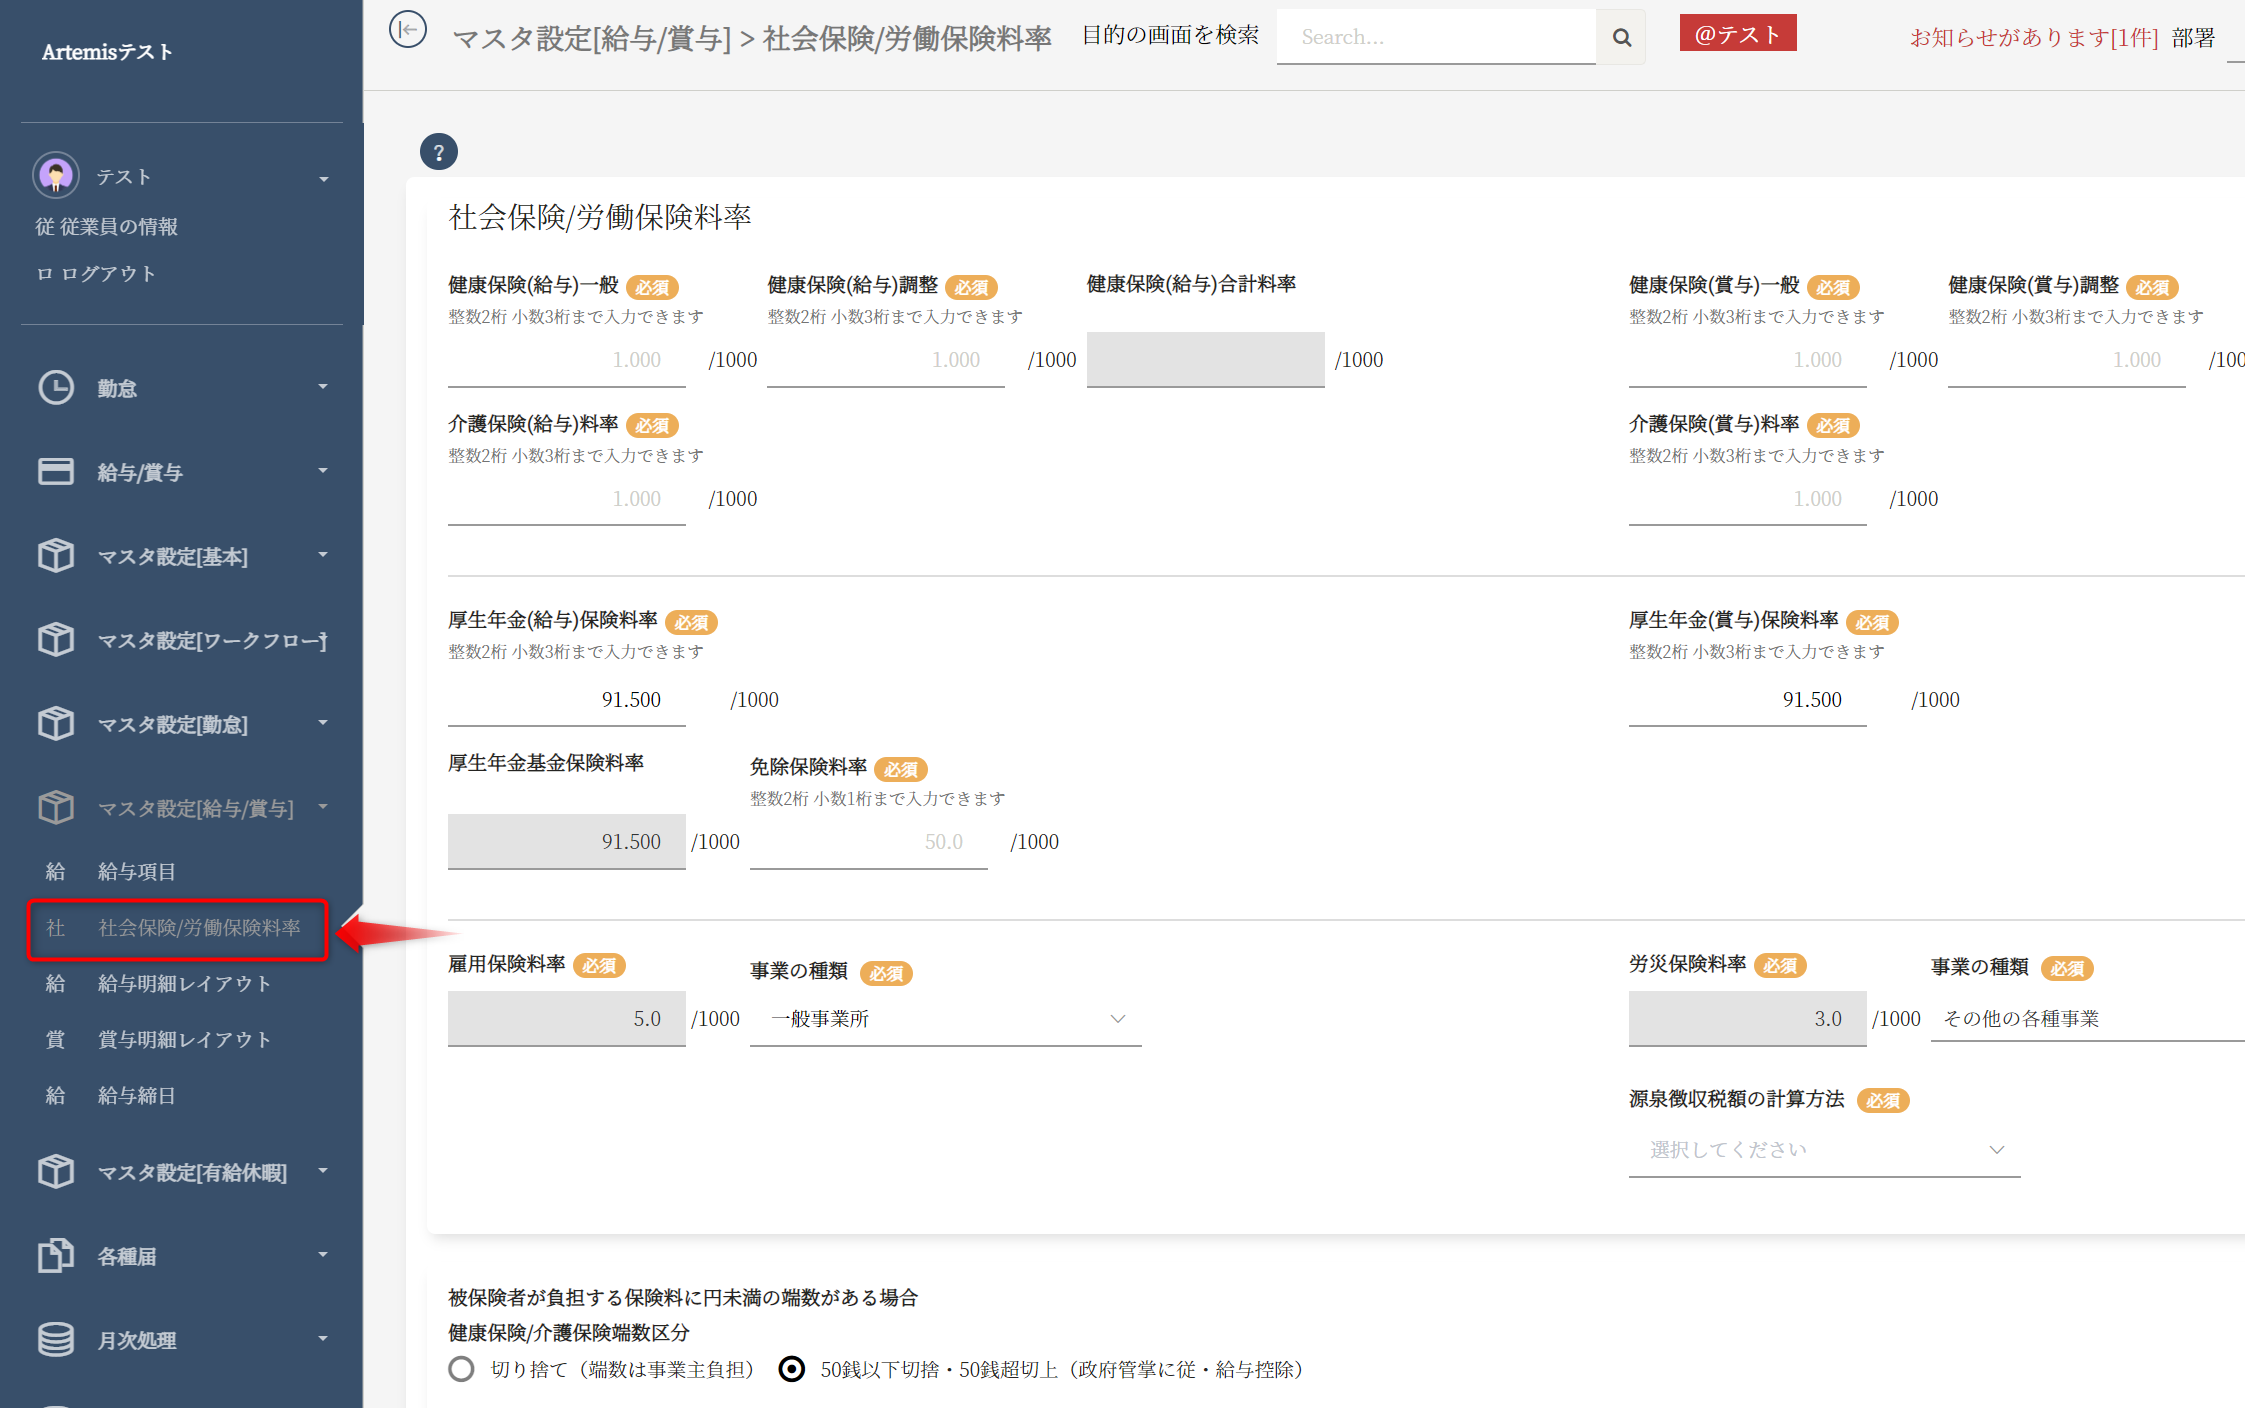Select 切り捨て rounding radio button
Screen dimensions: 2245x1408
point(461,1369)
